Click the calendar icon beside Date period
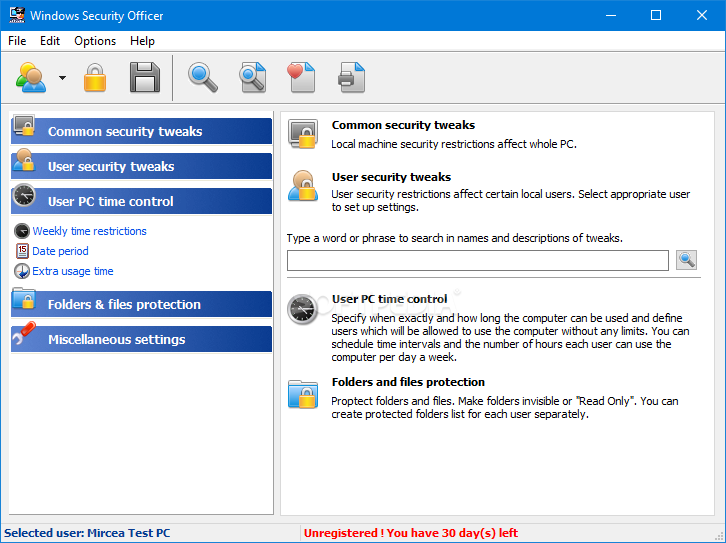This screenshot has height=543, width=726. [x=22, y=251]
